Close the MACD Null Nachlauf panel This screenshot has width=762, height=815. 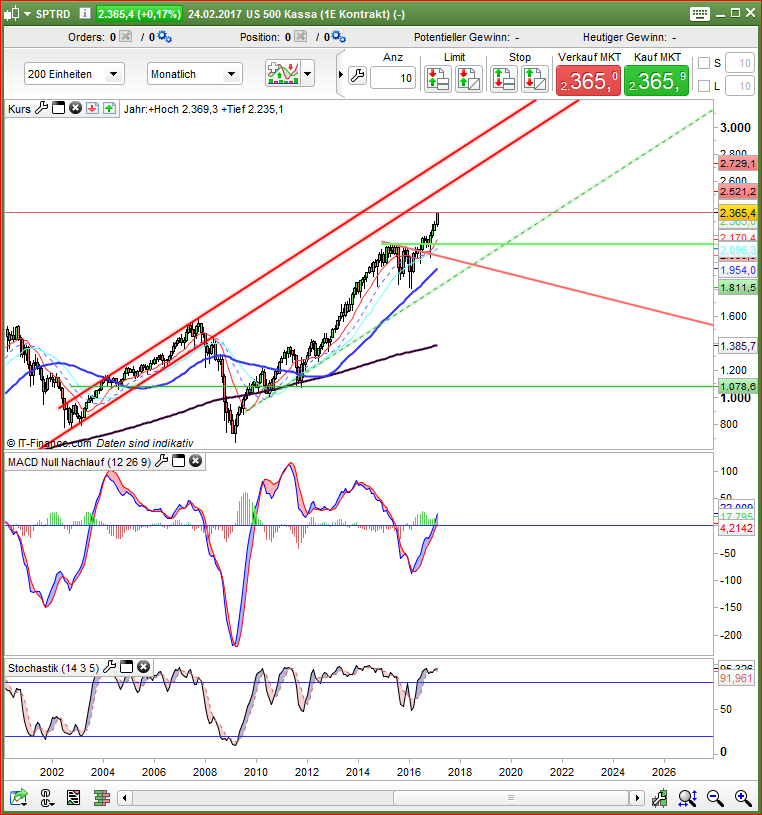[195, 461]
